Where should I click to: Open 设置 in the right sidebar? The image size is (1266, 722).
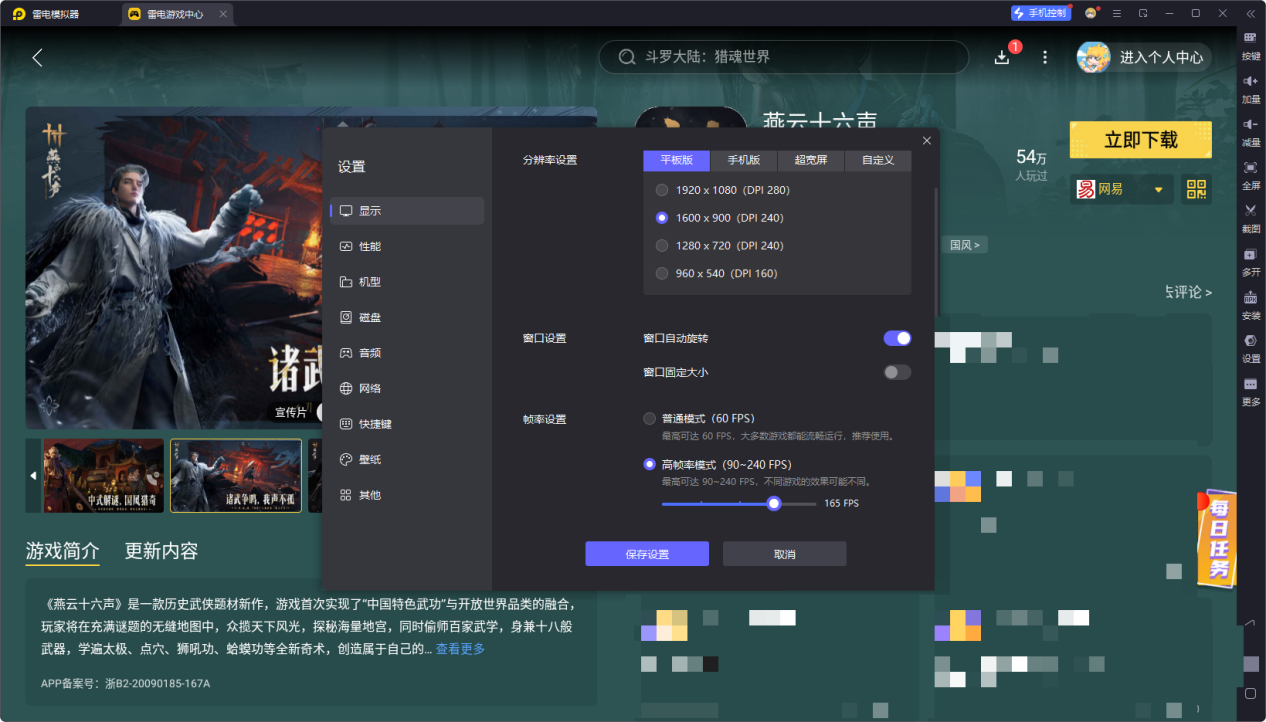pyautogui.click(x=1251, y=347)
